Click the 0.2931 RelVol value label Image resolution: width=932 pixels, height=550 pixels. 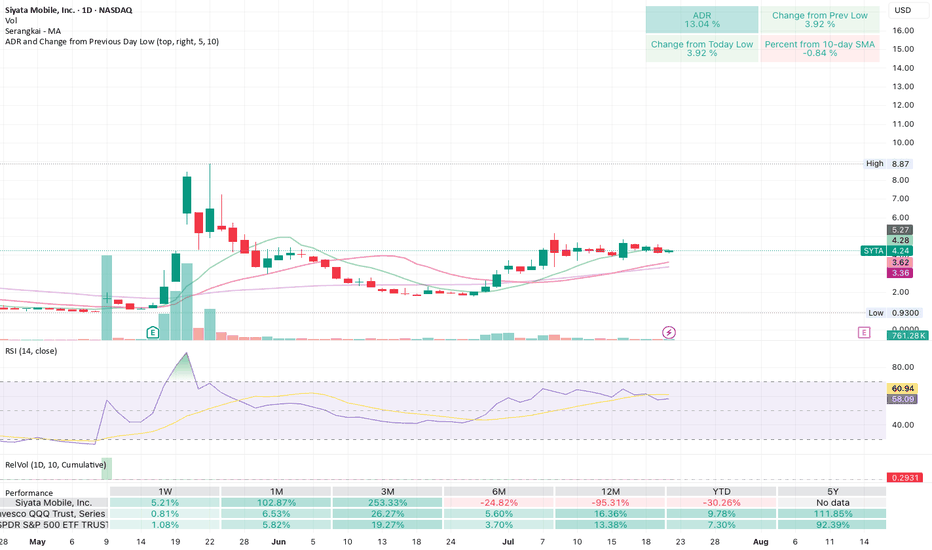pos(905,477)
